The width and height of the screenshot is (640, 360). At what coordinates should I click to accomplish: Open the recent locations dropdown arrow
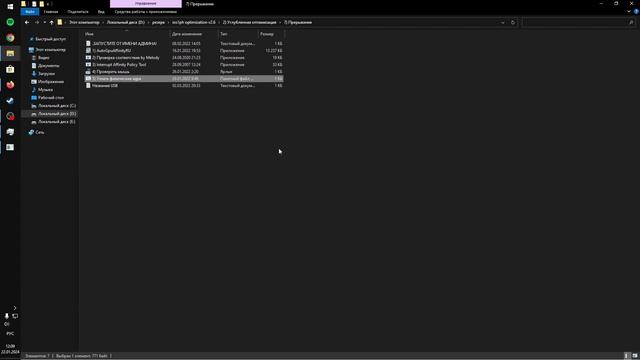tap(44, 22)
